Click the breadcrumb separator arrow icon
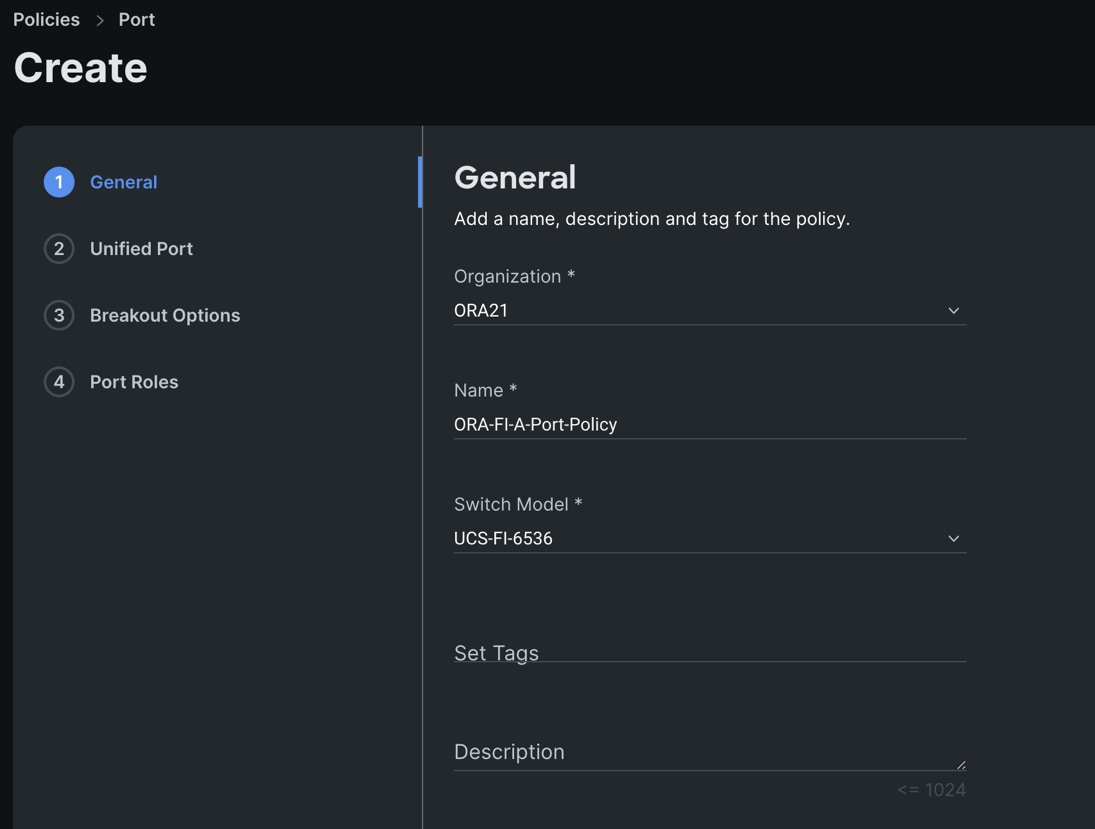This screenshot has width=1095, height=829. (100, 20)
